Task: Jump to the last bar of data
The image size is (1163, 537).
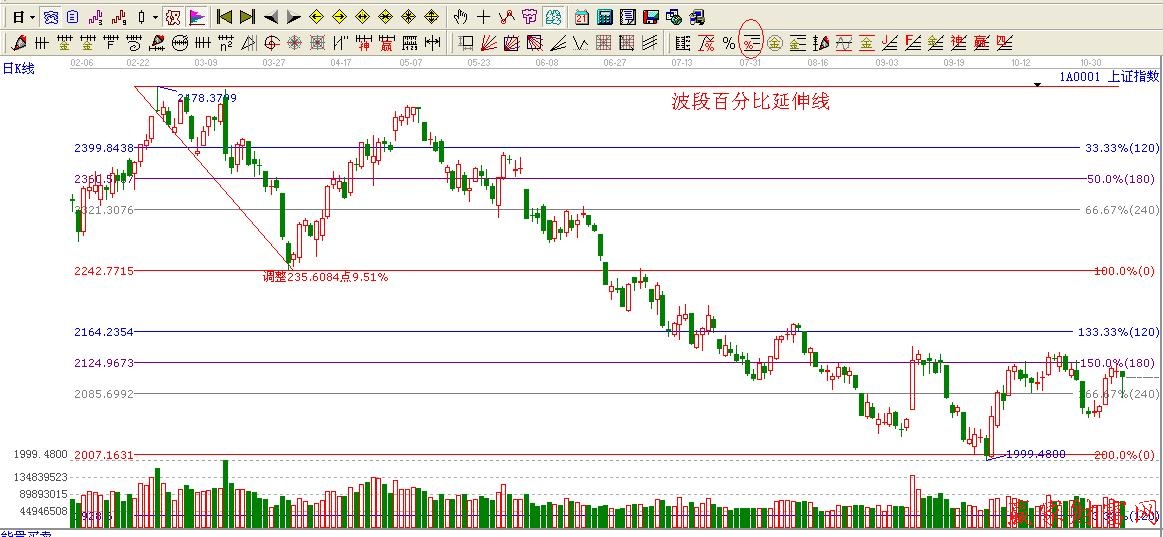Action: click(247, 17)
